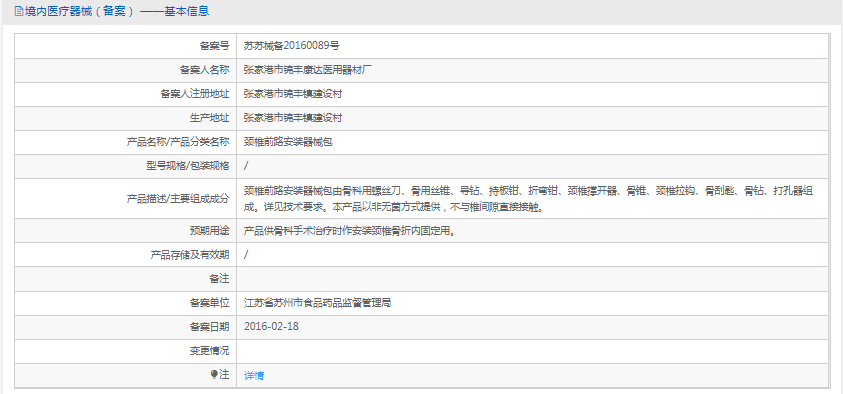Click the 备案号 label cell

214,46
